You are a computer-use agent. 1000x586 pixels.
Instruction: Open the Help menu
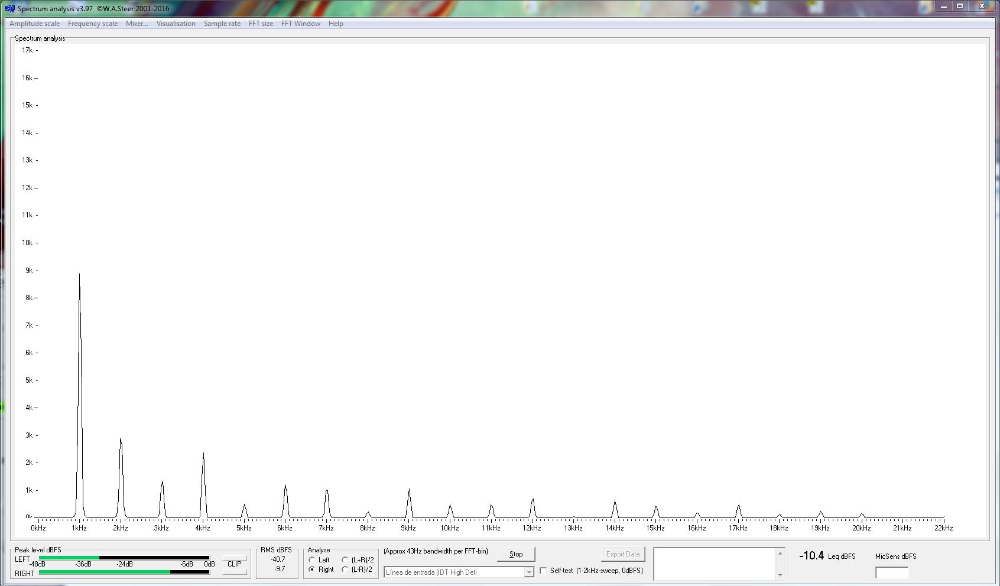coord(336,24)
